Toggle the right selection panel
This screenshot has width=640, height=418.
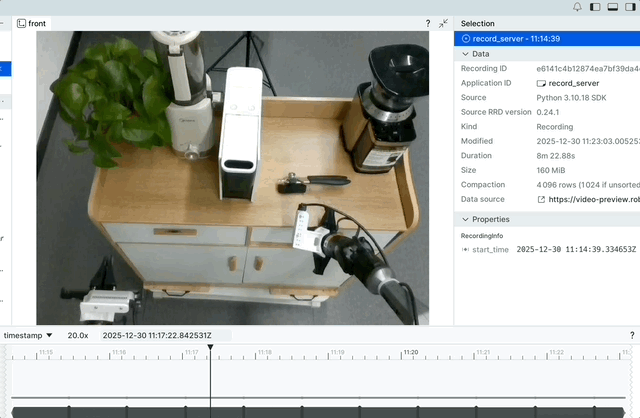(629, 7)
